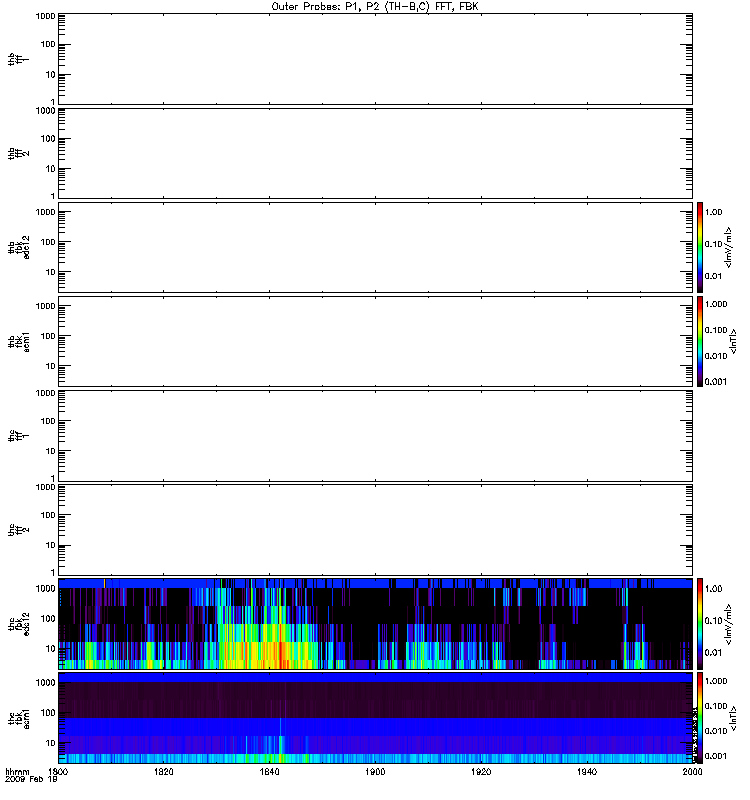Click the "thb fbk edc12" panel axis label
Viewport: 750px width, 800px height.
pyautogui.click(x=19, y=247)
